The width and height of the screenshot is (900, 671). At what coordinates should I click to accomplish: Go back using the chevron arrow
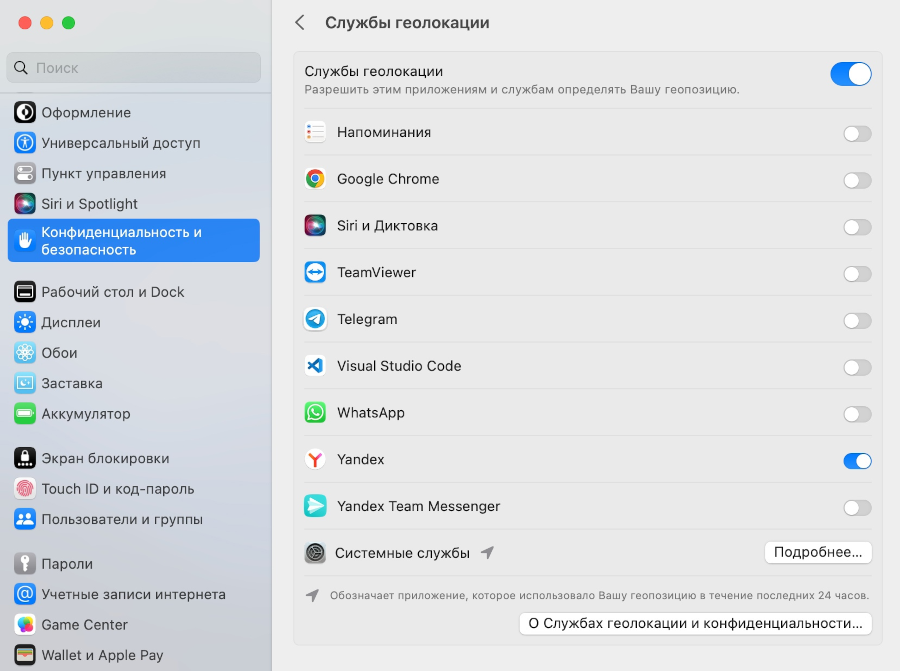click(299, 22)
